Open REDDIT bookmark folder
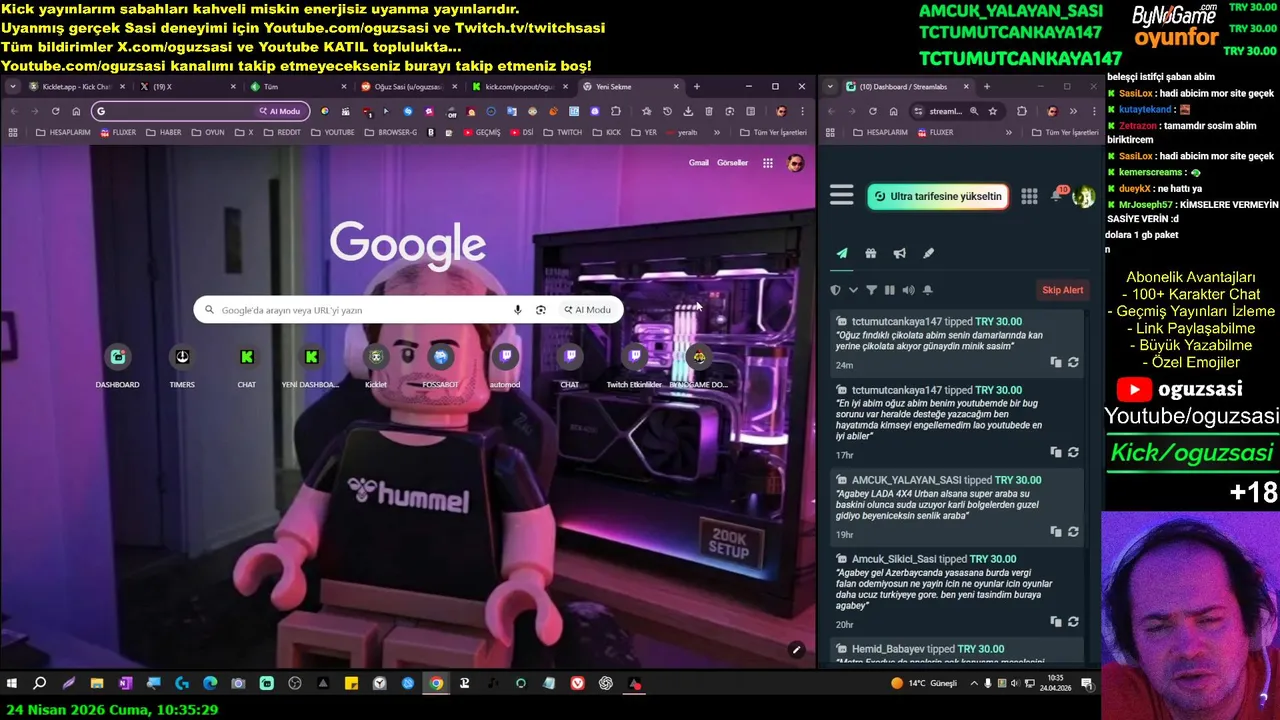Screen dimensions: 1280x720 click(282, 132)
